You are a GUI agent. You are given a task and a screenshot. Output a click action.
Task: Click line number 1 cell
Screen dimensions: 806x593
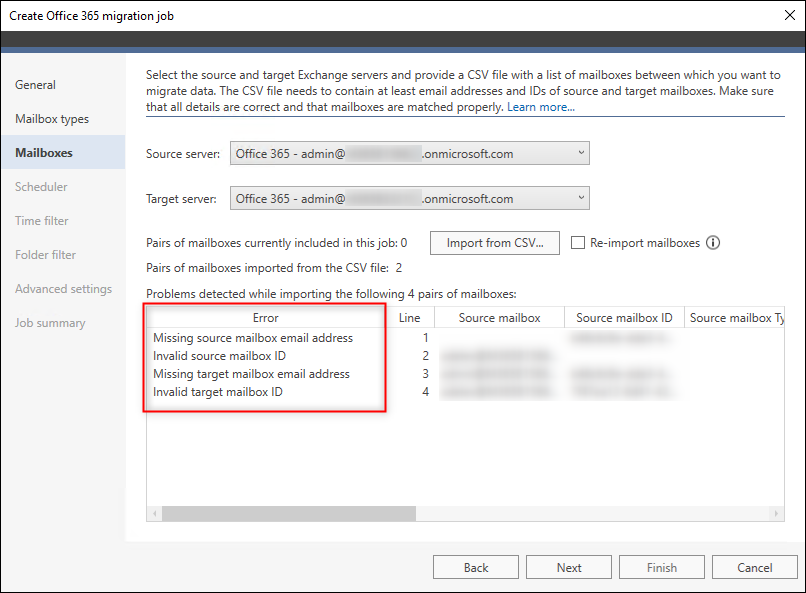point(425,338)
